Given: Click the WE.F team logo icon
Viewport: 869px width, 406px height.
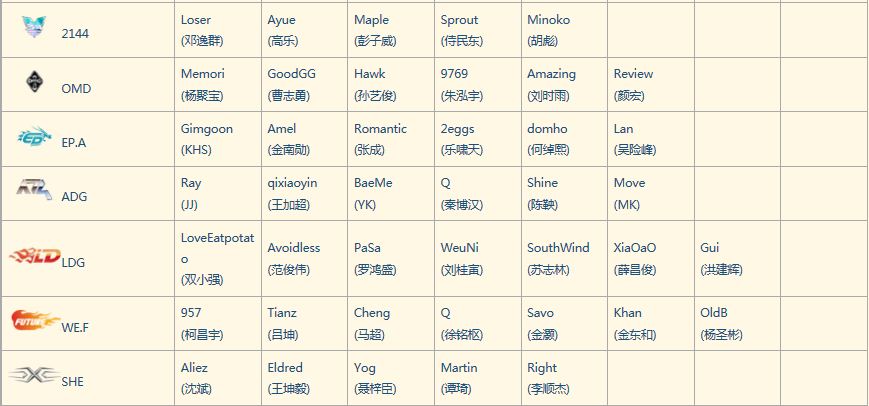Looking at the screenshot, I should pyautogui.click(x=35, y=321).
